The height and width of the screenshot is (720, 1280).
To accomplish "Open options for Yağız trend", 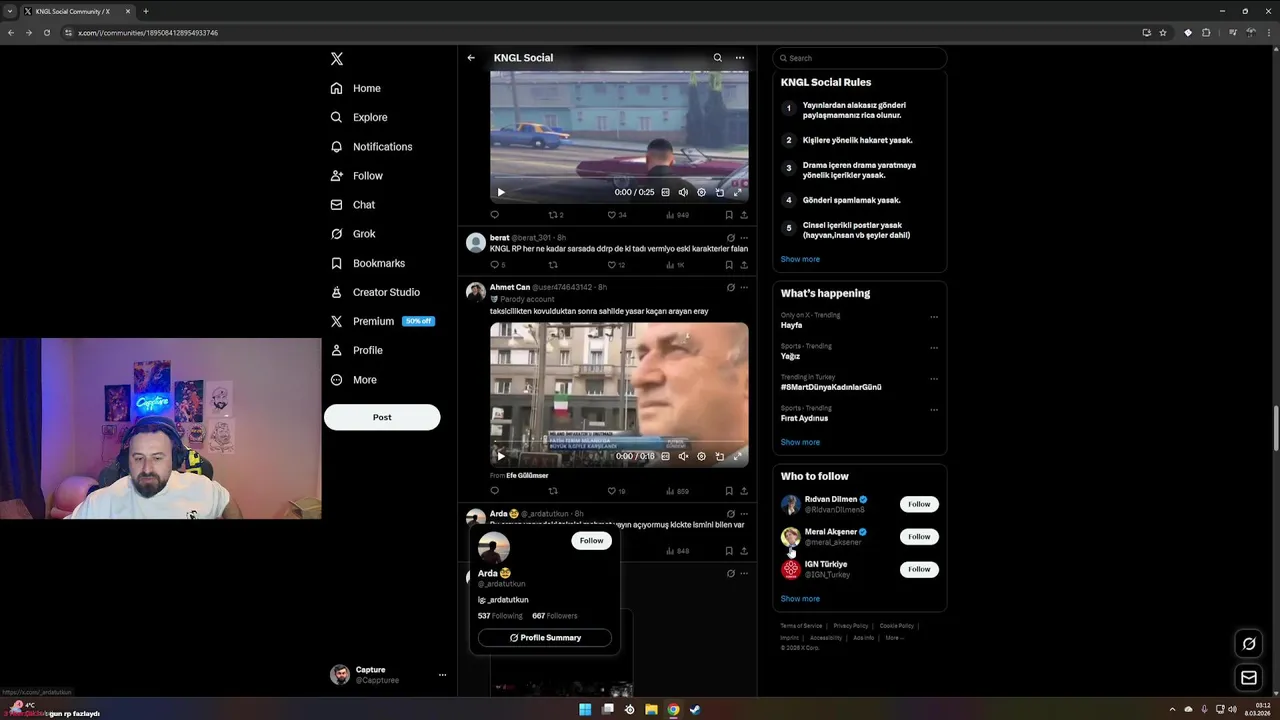I will (x=934, y=348).
